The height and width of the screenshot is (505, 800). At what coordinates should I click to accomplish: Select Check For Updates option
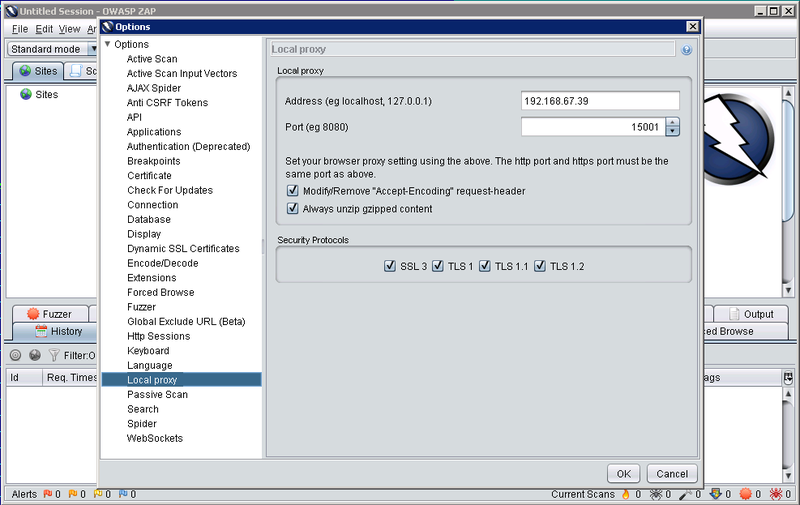point(170,190)
